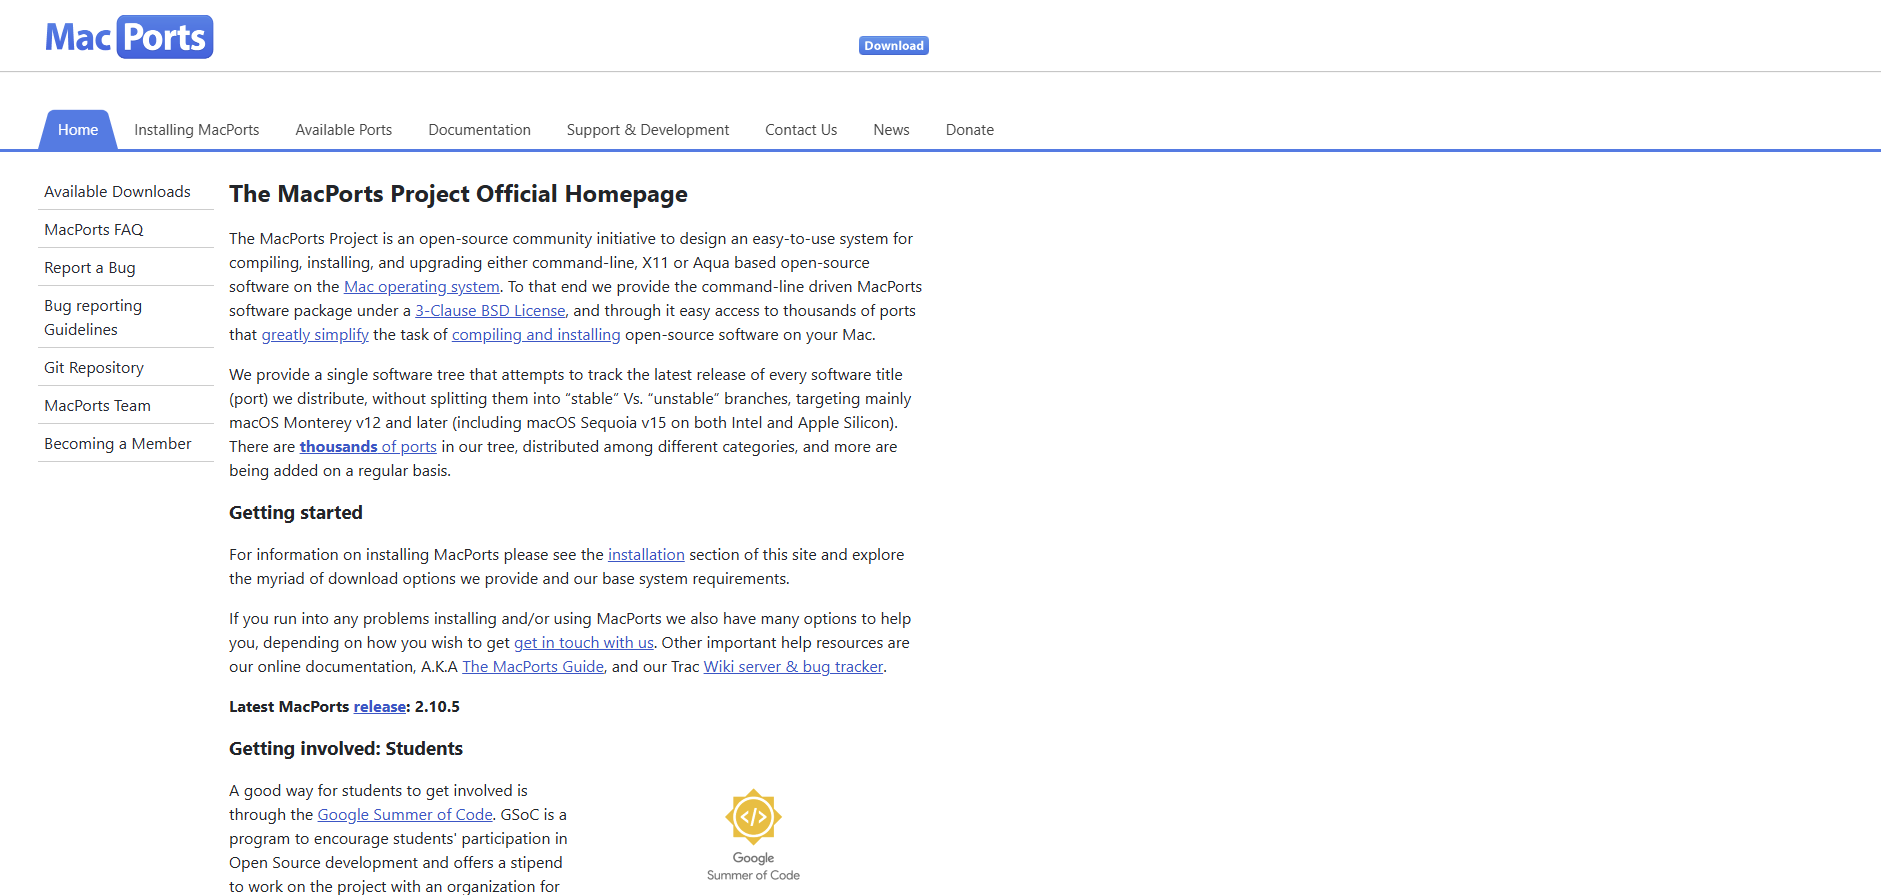Follow compiling and installing link
This screenshot has height=895, width=1881.
click(536, 335)
